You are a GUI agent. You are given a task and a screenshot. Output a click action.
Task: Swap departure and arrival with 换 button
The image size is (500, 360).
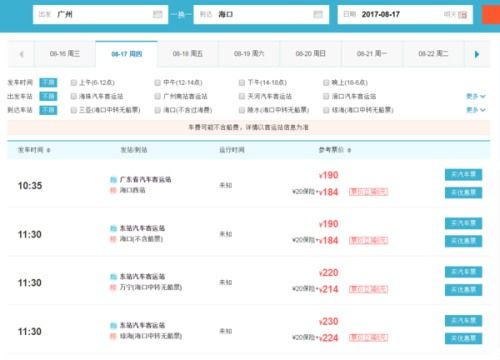point(181,15)
